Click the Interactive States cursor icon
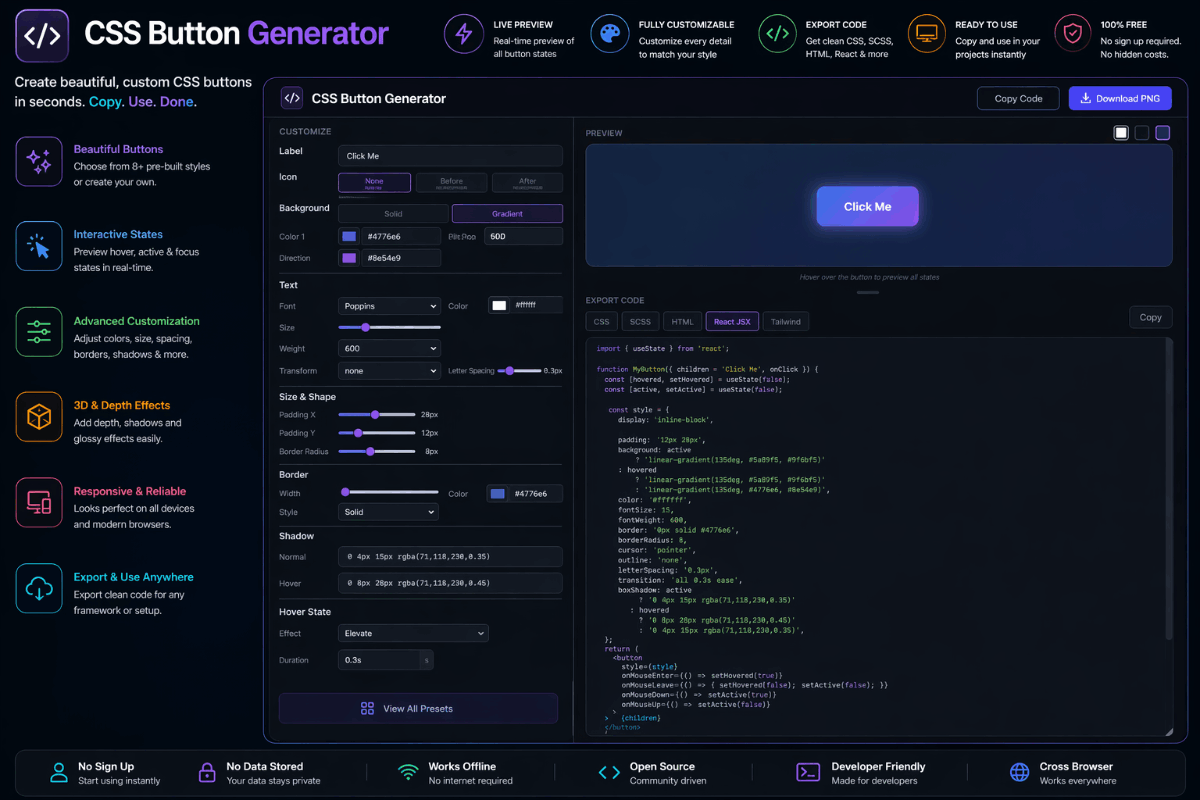Viewport: 1200px width, 800px height. coord(39,246)
